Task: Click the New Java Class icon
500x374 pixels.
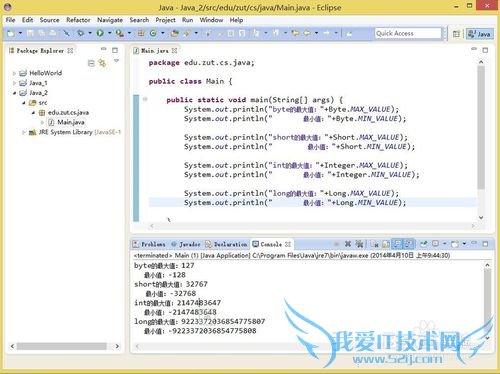Action: [x=153, y=33]
